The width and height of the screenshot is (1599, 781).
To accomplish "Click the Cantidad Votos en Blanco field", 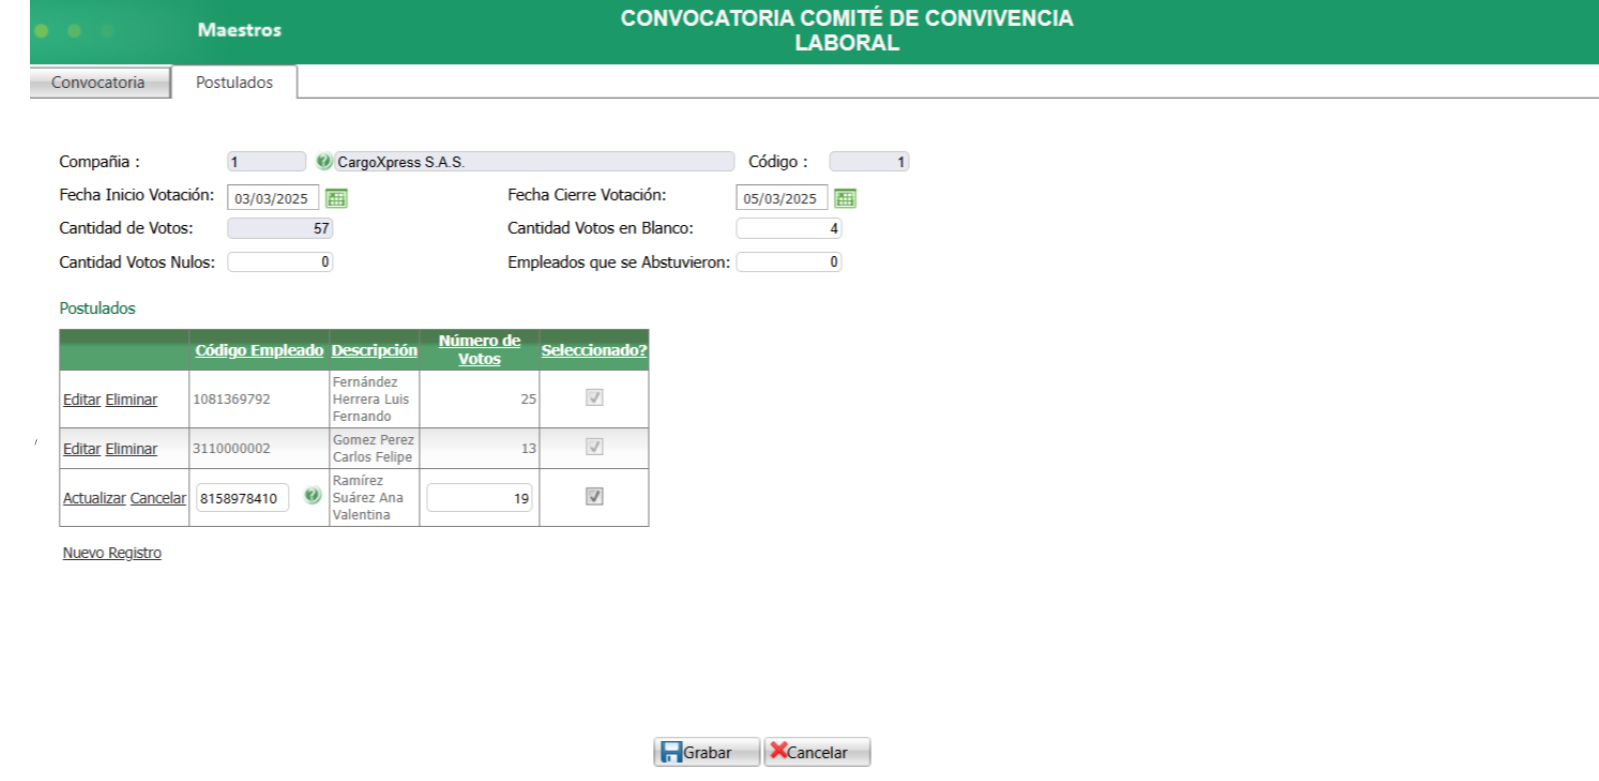I will click(789, 228).
